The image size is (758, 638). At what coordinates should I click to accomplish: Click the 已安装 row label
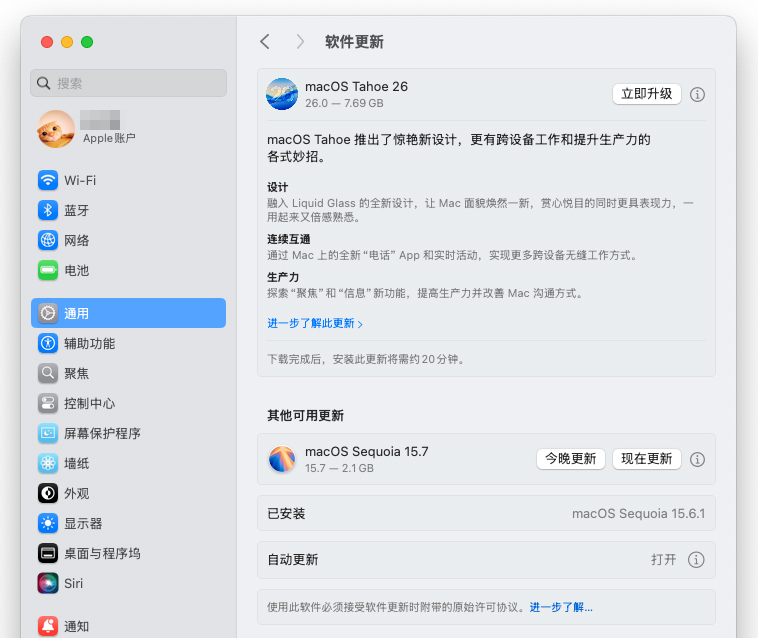(x=286, y=513)
